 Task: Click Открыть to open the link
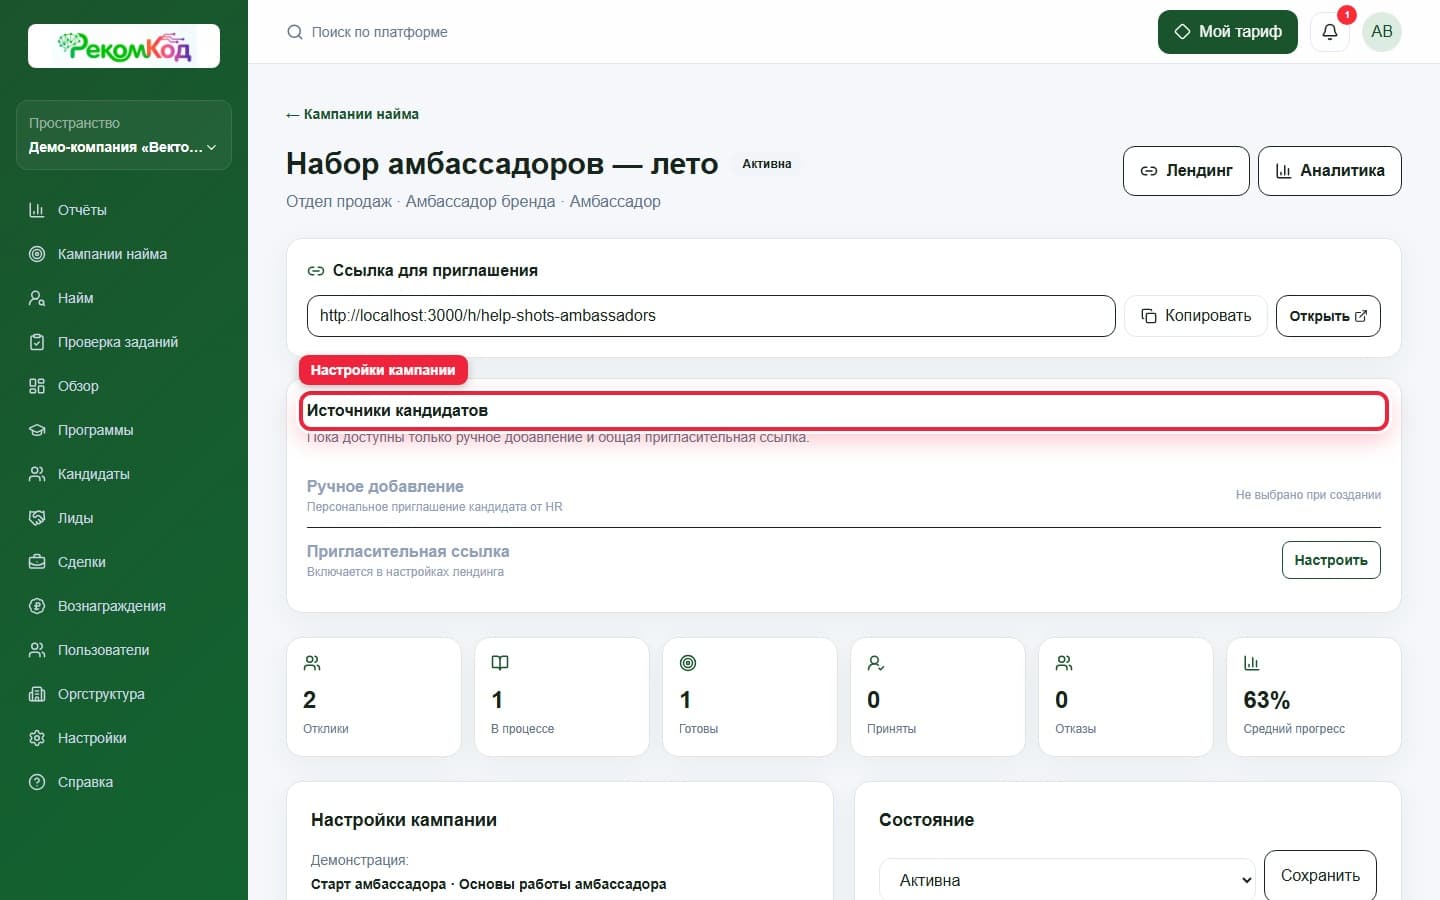point(1328,316)
